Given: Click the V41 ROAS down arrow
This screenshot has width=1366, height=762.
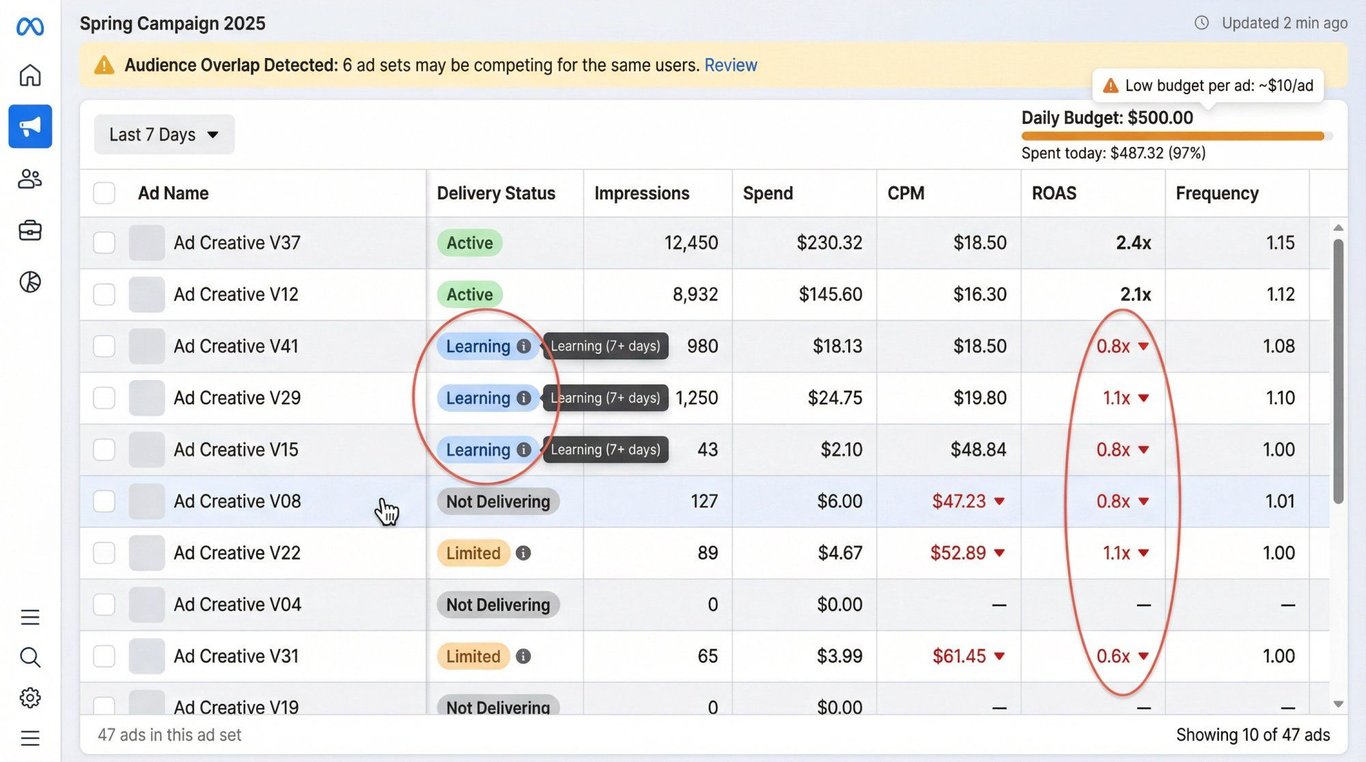Looking at the screenshot, I should coord(1144,346).
